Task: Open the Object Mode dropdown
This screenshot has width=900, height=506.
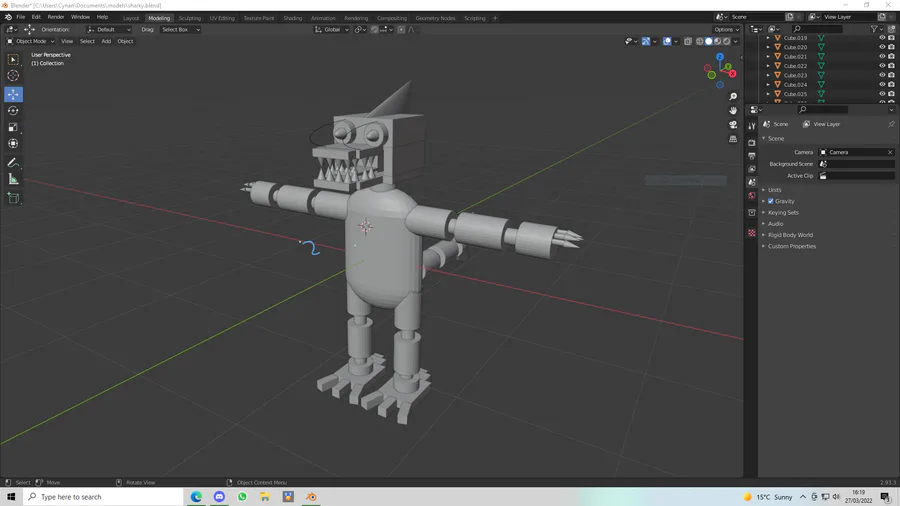Action: point(30,41)
